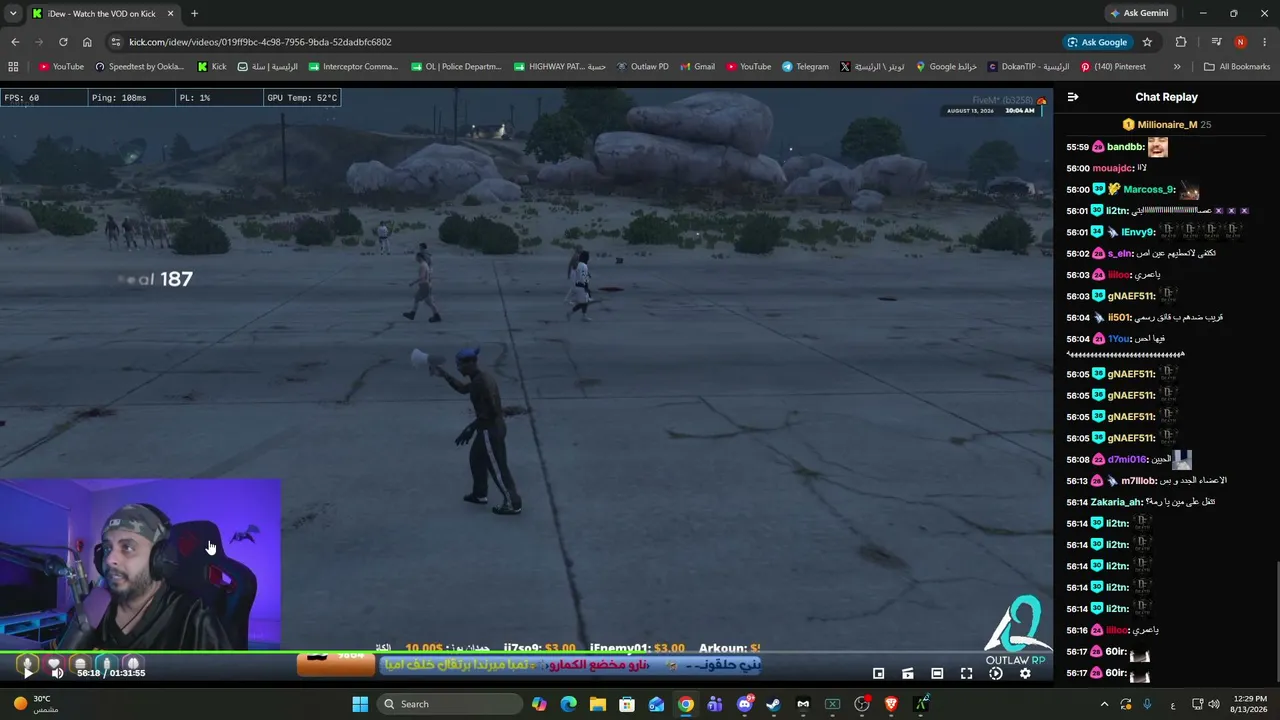Screen dimensions: 1280x720
Task: Open Steam from the taskbar
Action: coord(773,704)
